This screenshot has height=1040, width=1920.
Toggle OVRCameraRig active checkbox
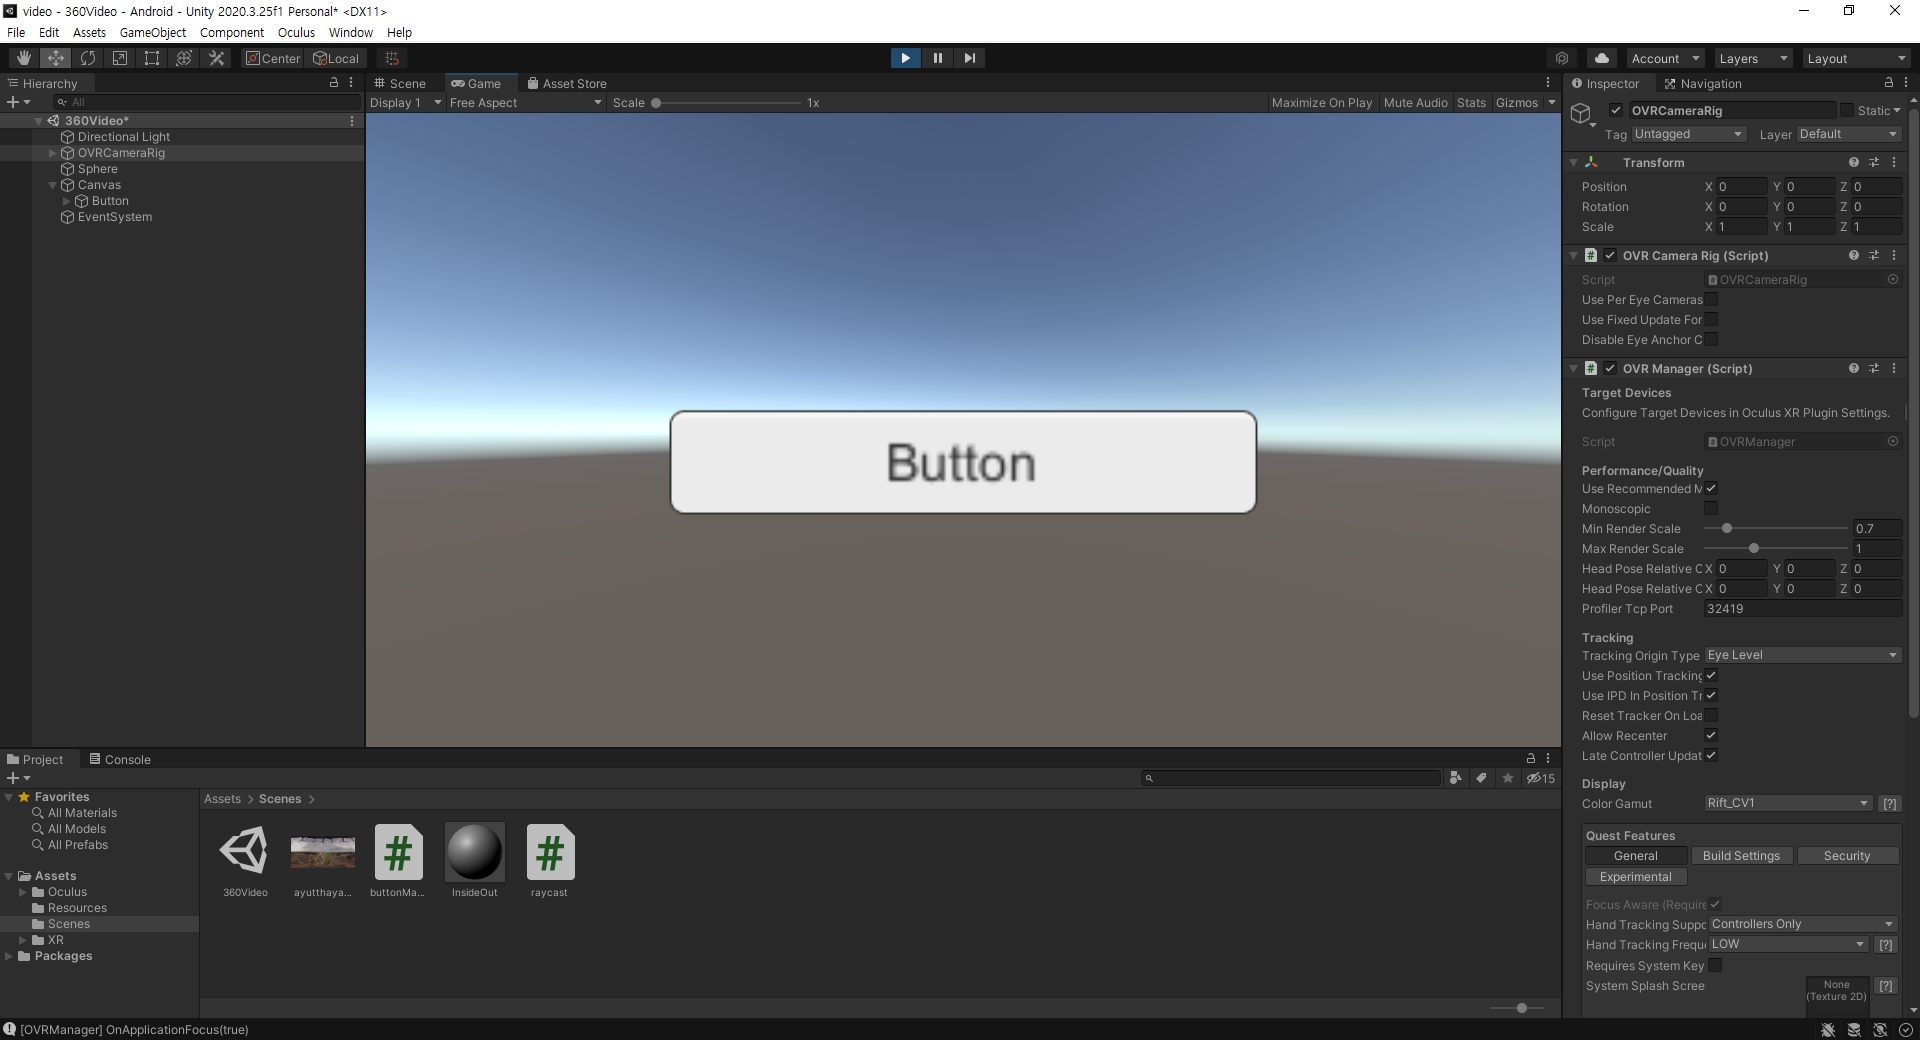pos(1616,110)
